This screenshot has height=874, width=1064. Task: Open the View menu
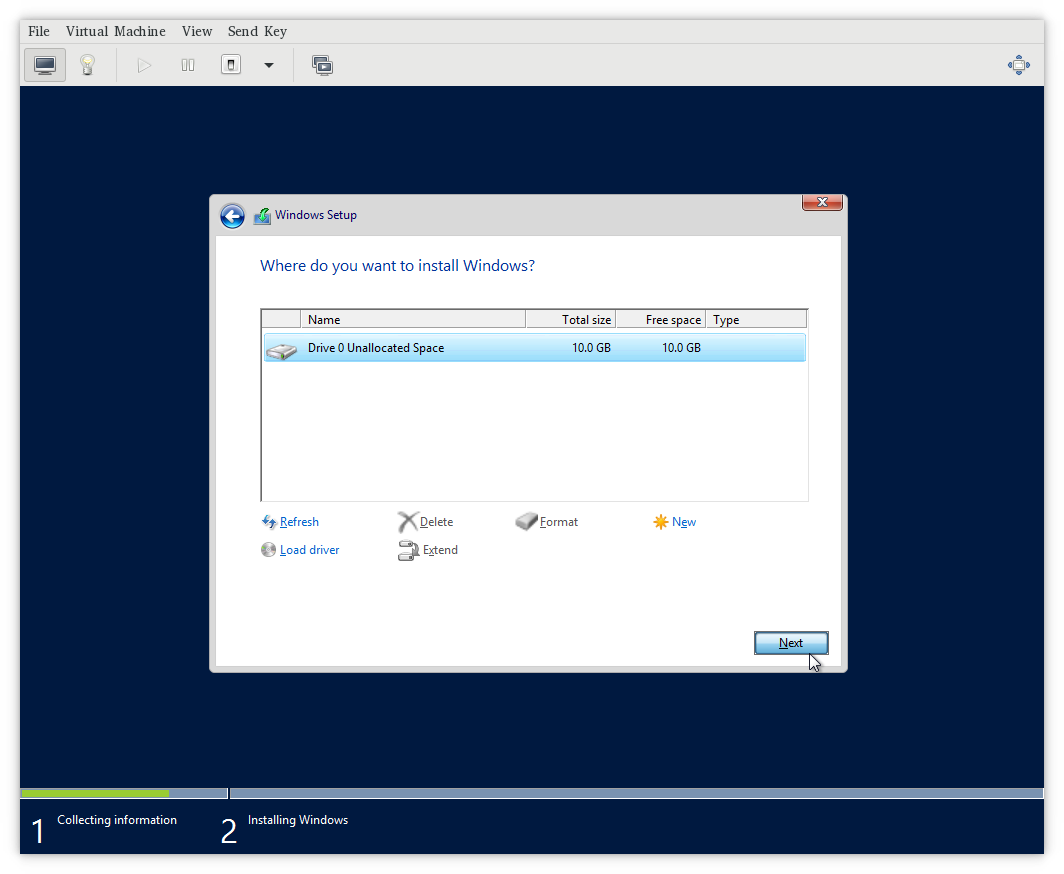click(x=197, y=31)
